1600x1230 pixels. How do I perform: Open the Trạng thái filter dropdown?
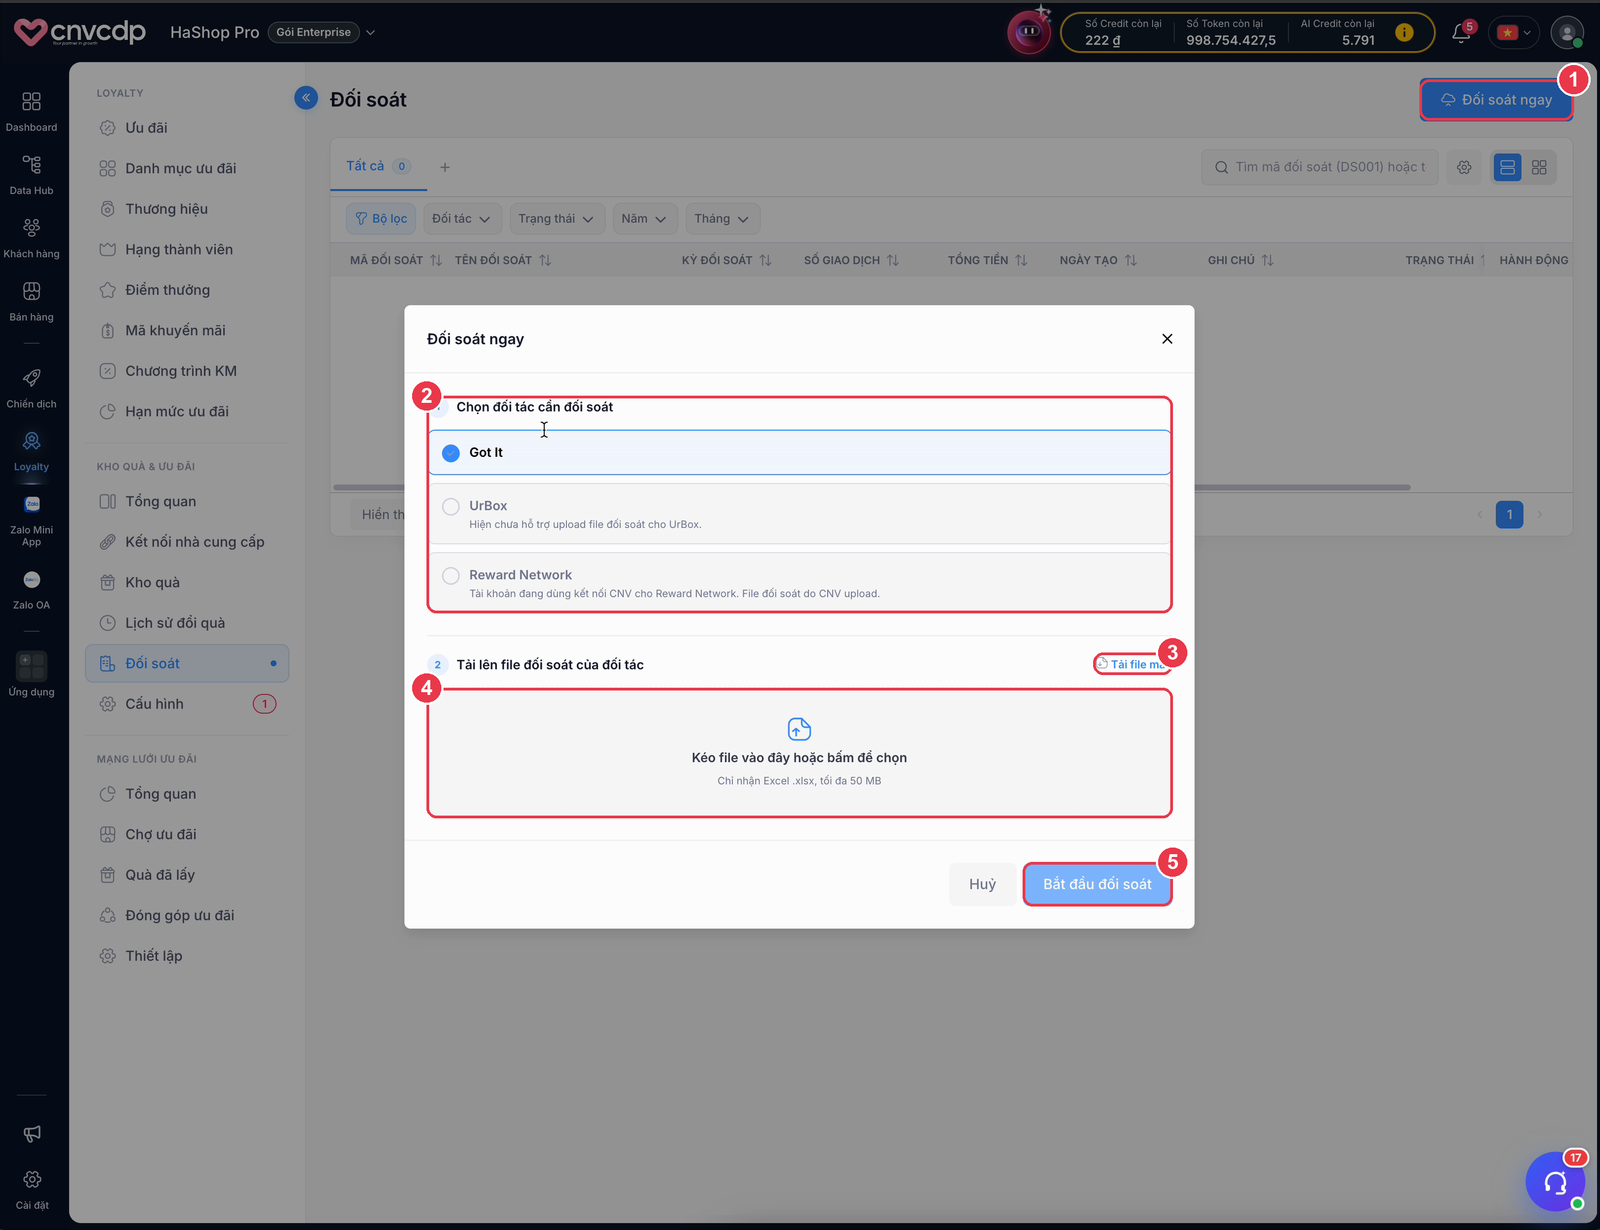[556, 219]
